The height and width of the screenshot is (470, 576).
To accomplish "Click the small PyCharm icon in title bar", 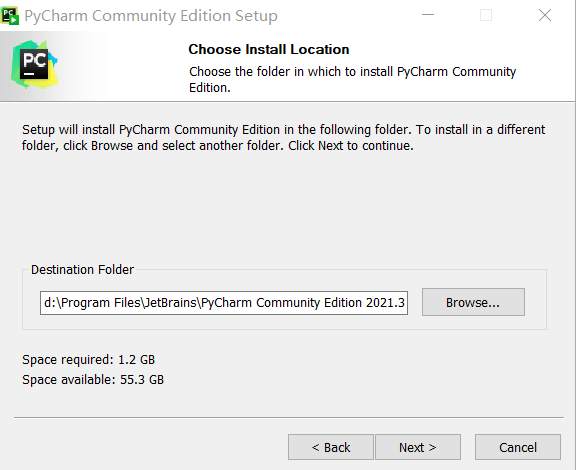I will pyautogui.click(x=10, y=16).
